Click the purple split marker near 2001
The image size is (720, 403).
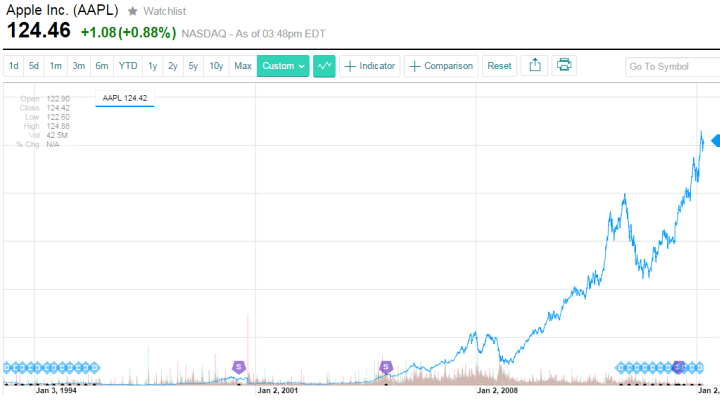pos(238,367)
